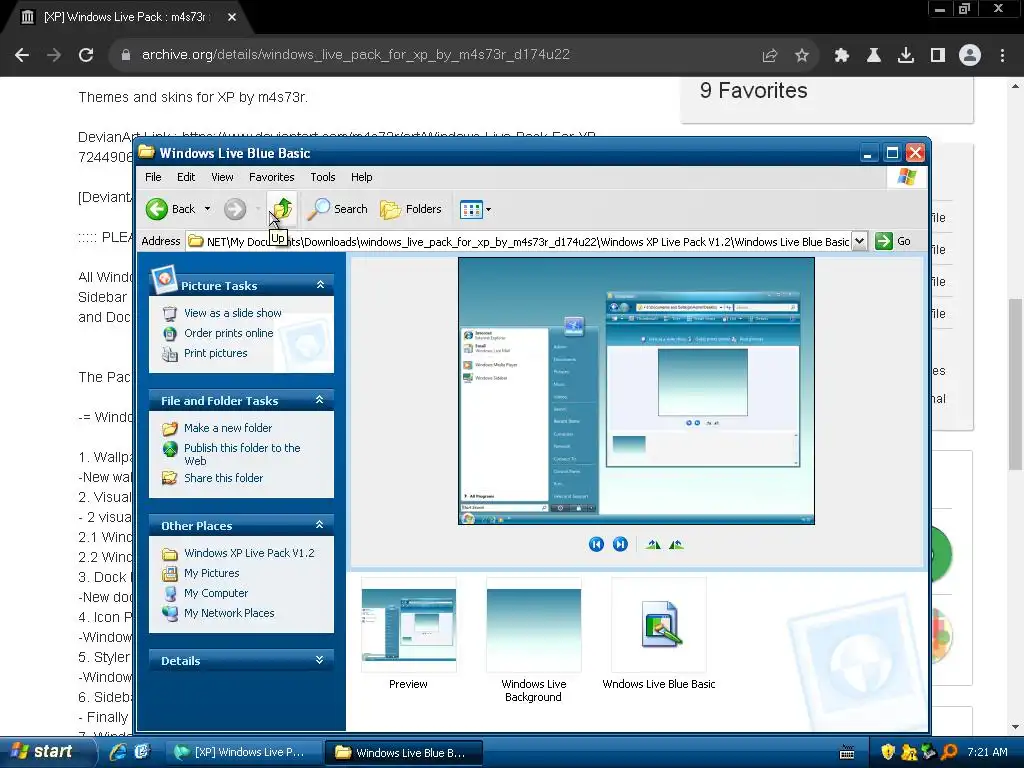Open Chrome downloads icon
This screenshot has height=768, width=1024.
906,56
